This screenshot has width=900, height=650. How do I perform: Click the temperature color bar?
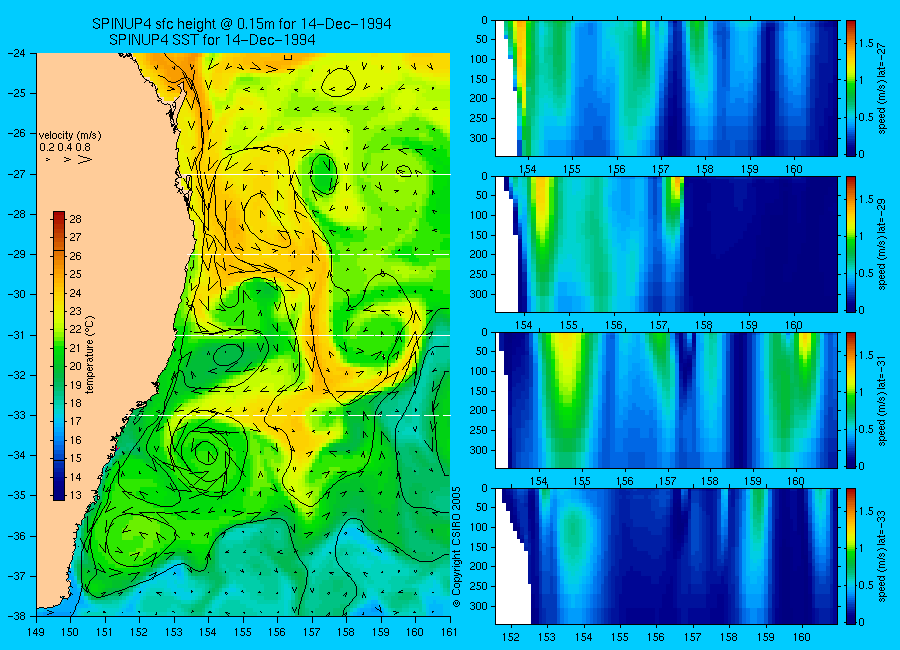(59, 356)
